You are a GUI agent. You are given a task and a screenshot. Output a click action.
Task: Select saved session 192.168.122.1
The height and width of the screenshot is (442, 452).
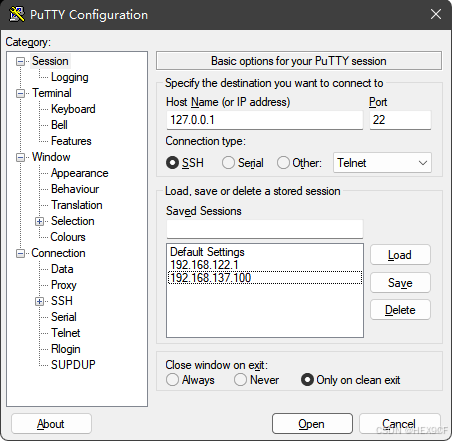coord(204,265)
